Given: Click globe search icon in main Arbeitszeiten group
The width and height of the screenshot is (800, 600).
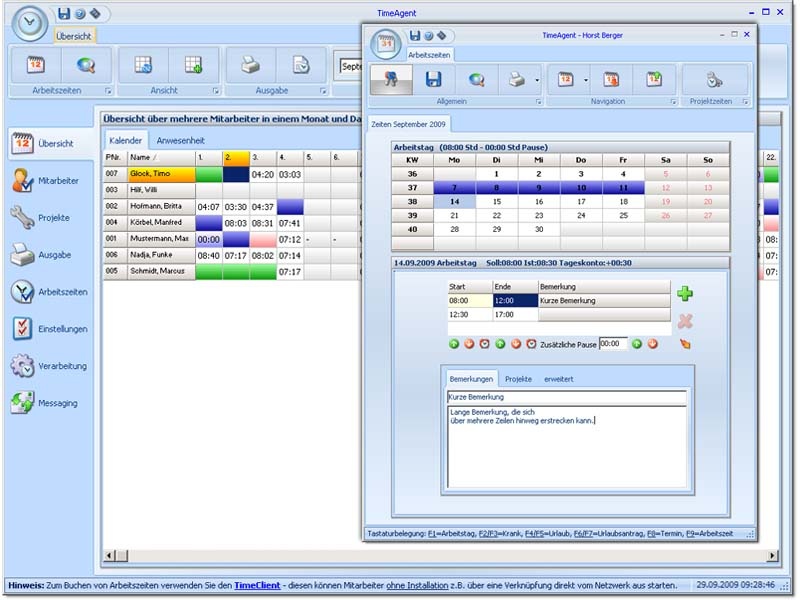Looking at the screenshot, I should pyautogui.click(x=86, y=65).
